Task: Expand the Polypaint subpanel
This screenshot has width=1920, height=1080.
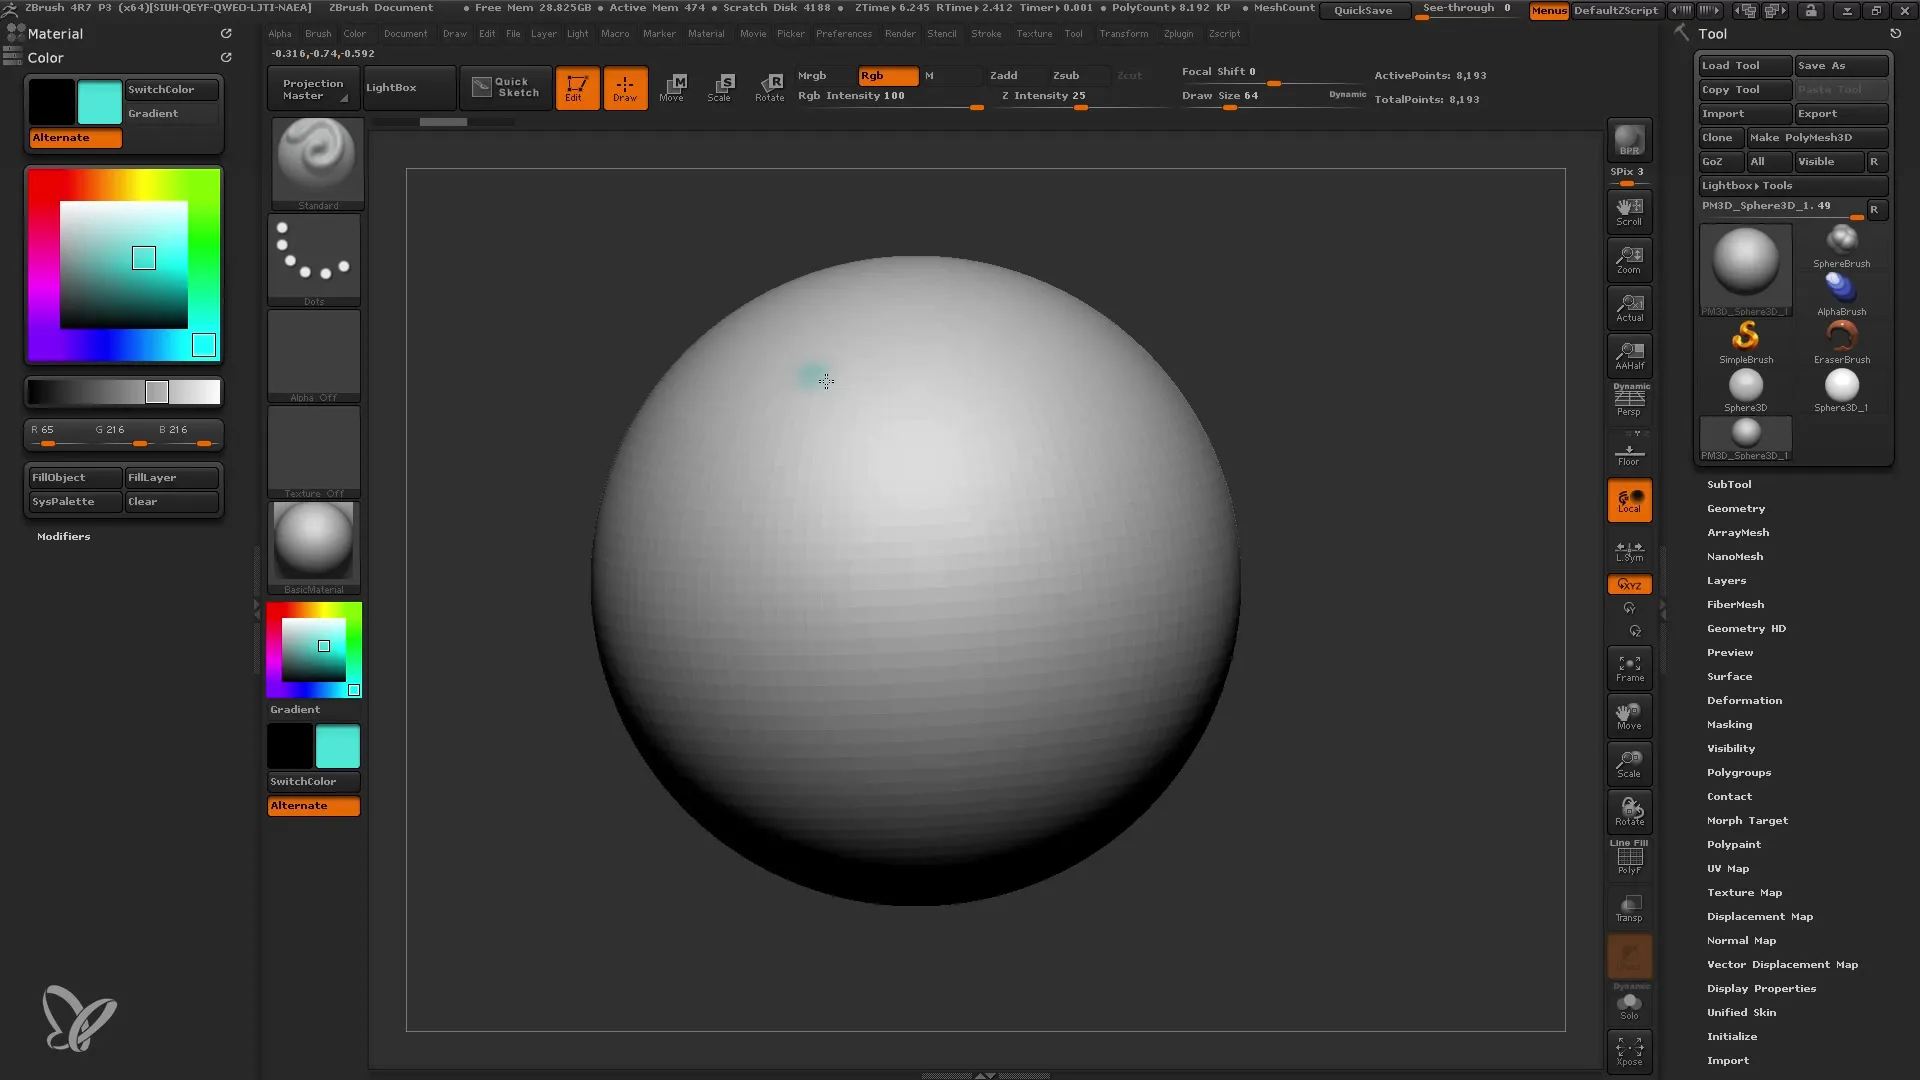Action: (1734, 844)
